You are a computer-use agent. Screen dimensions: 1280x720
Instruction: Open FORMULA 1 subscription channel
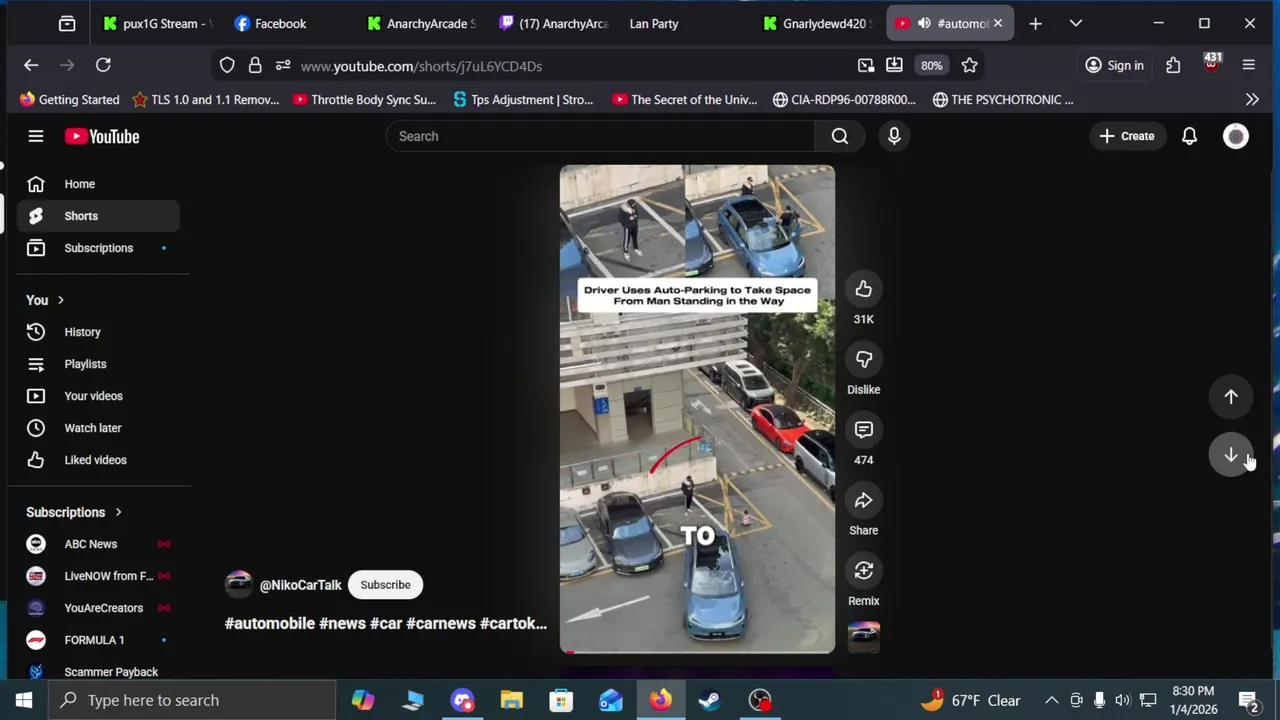[98, 640]
